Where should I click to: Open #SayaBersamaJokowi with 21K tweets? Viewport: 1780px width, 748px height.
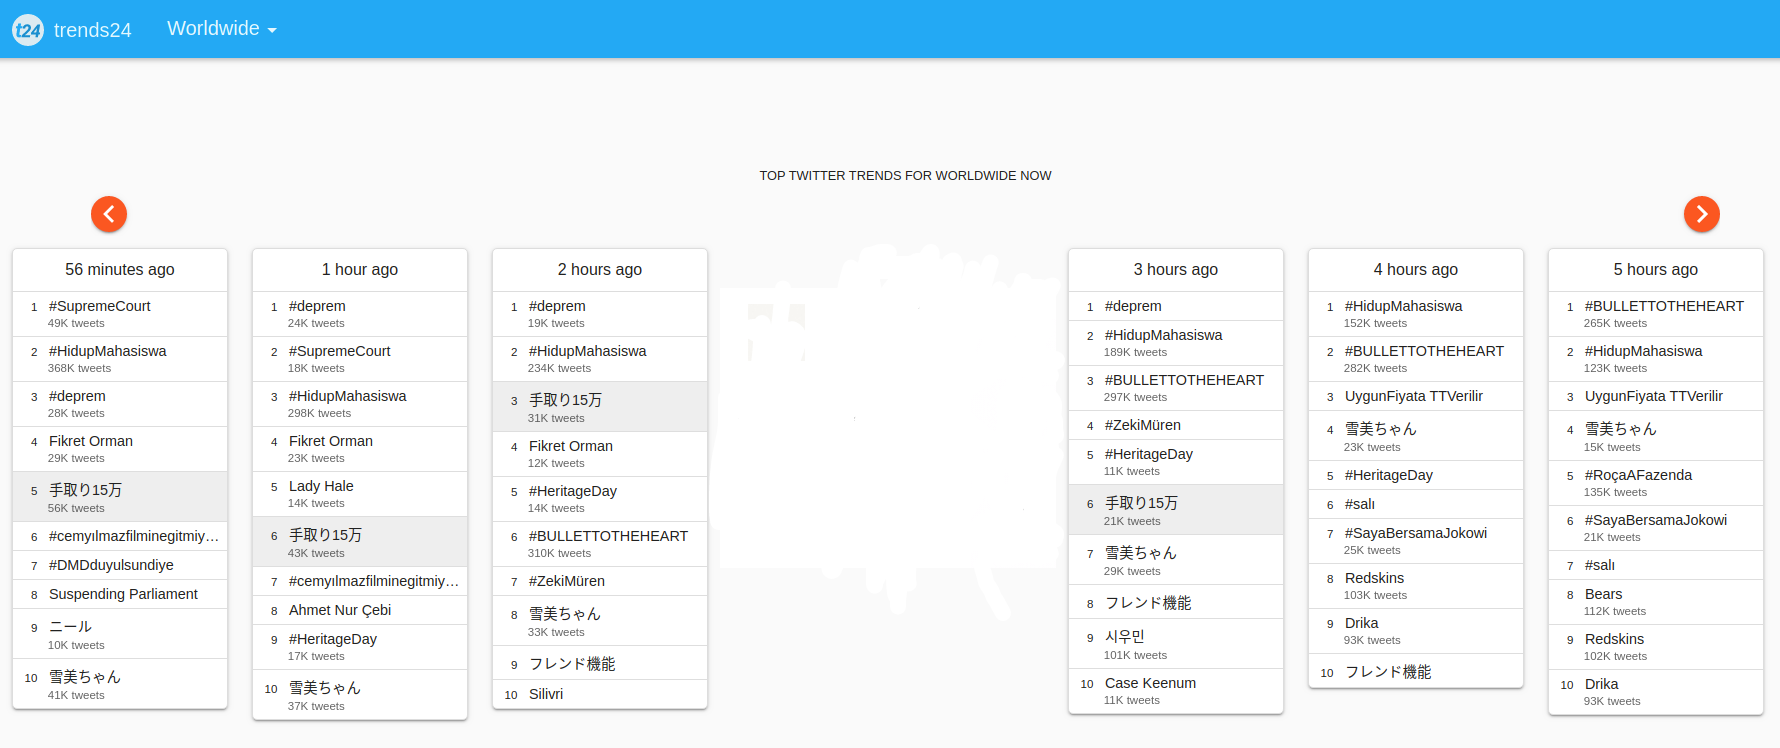[x=1656, y=520]
